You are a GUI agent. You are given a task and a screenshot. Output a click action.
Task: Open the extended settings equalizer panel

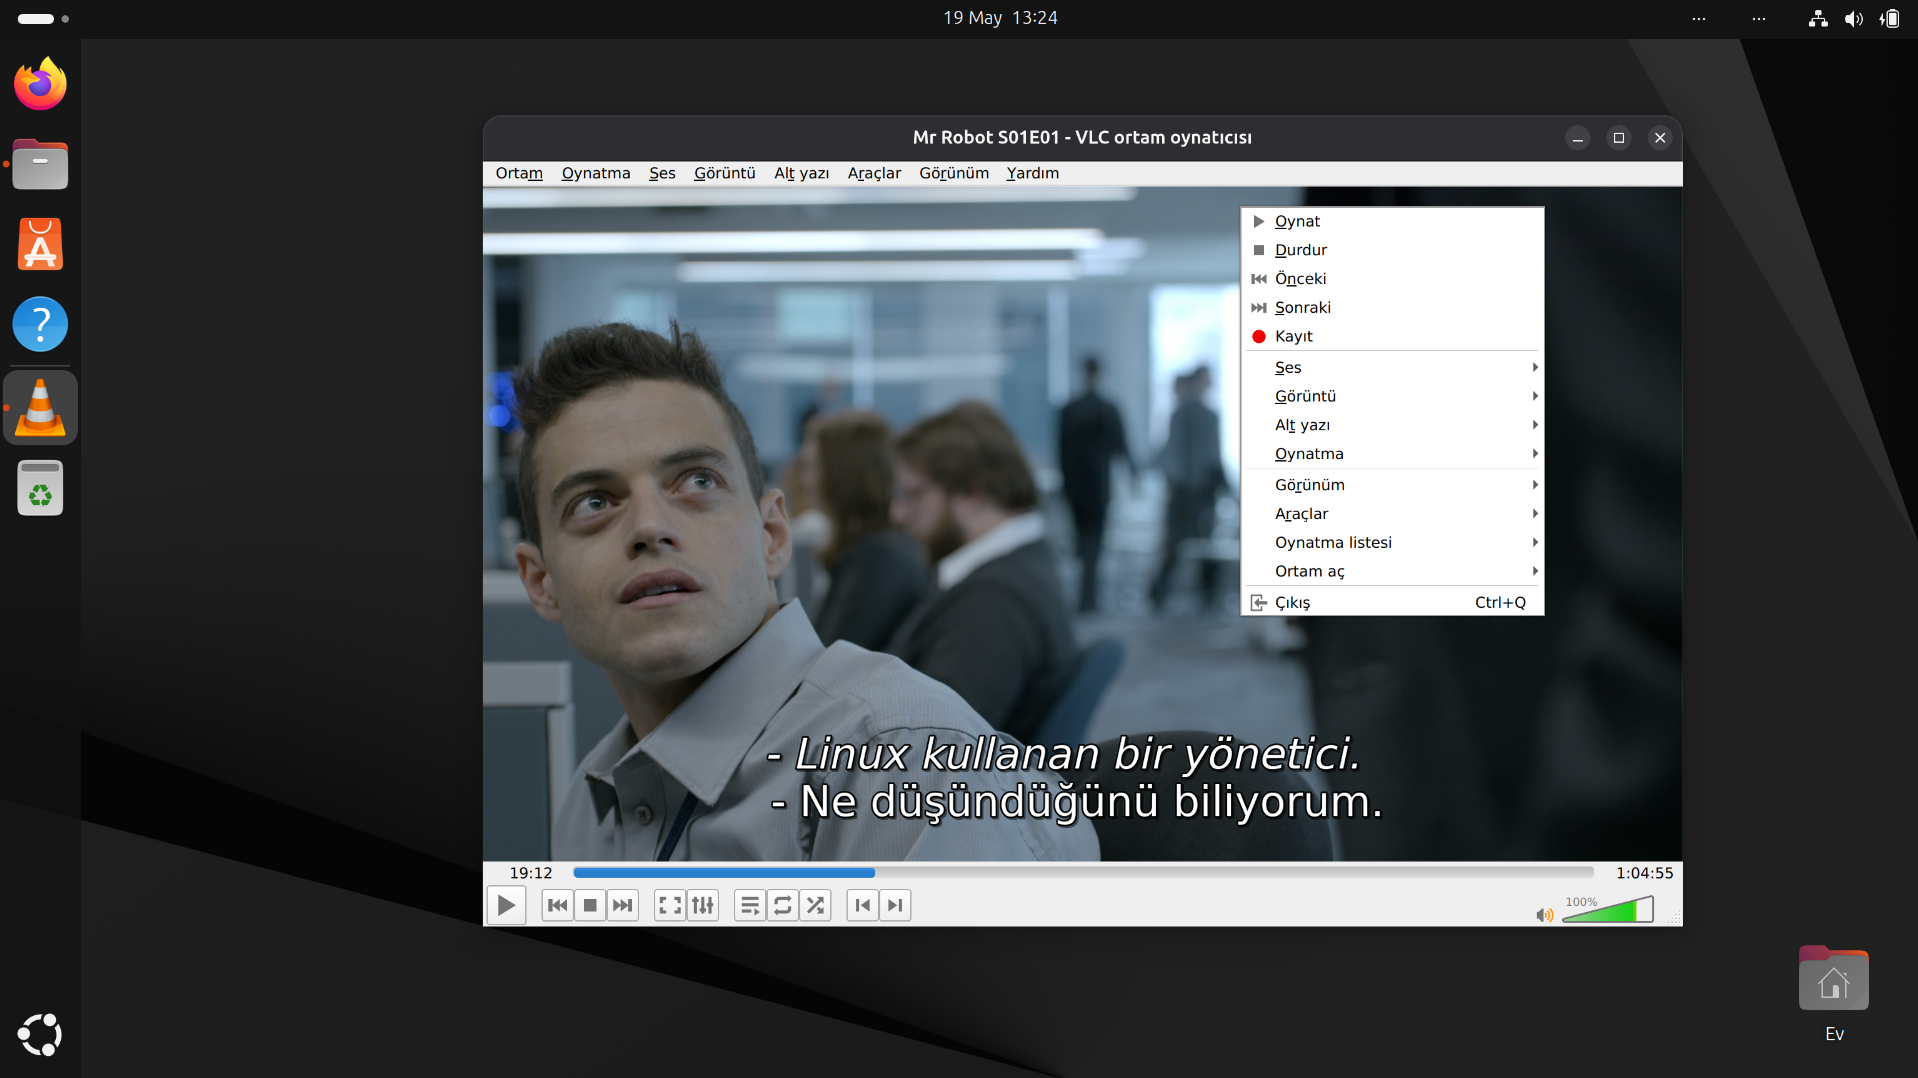tap(703, 905)
